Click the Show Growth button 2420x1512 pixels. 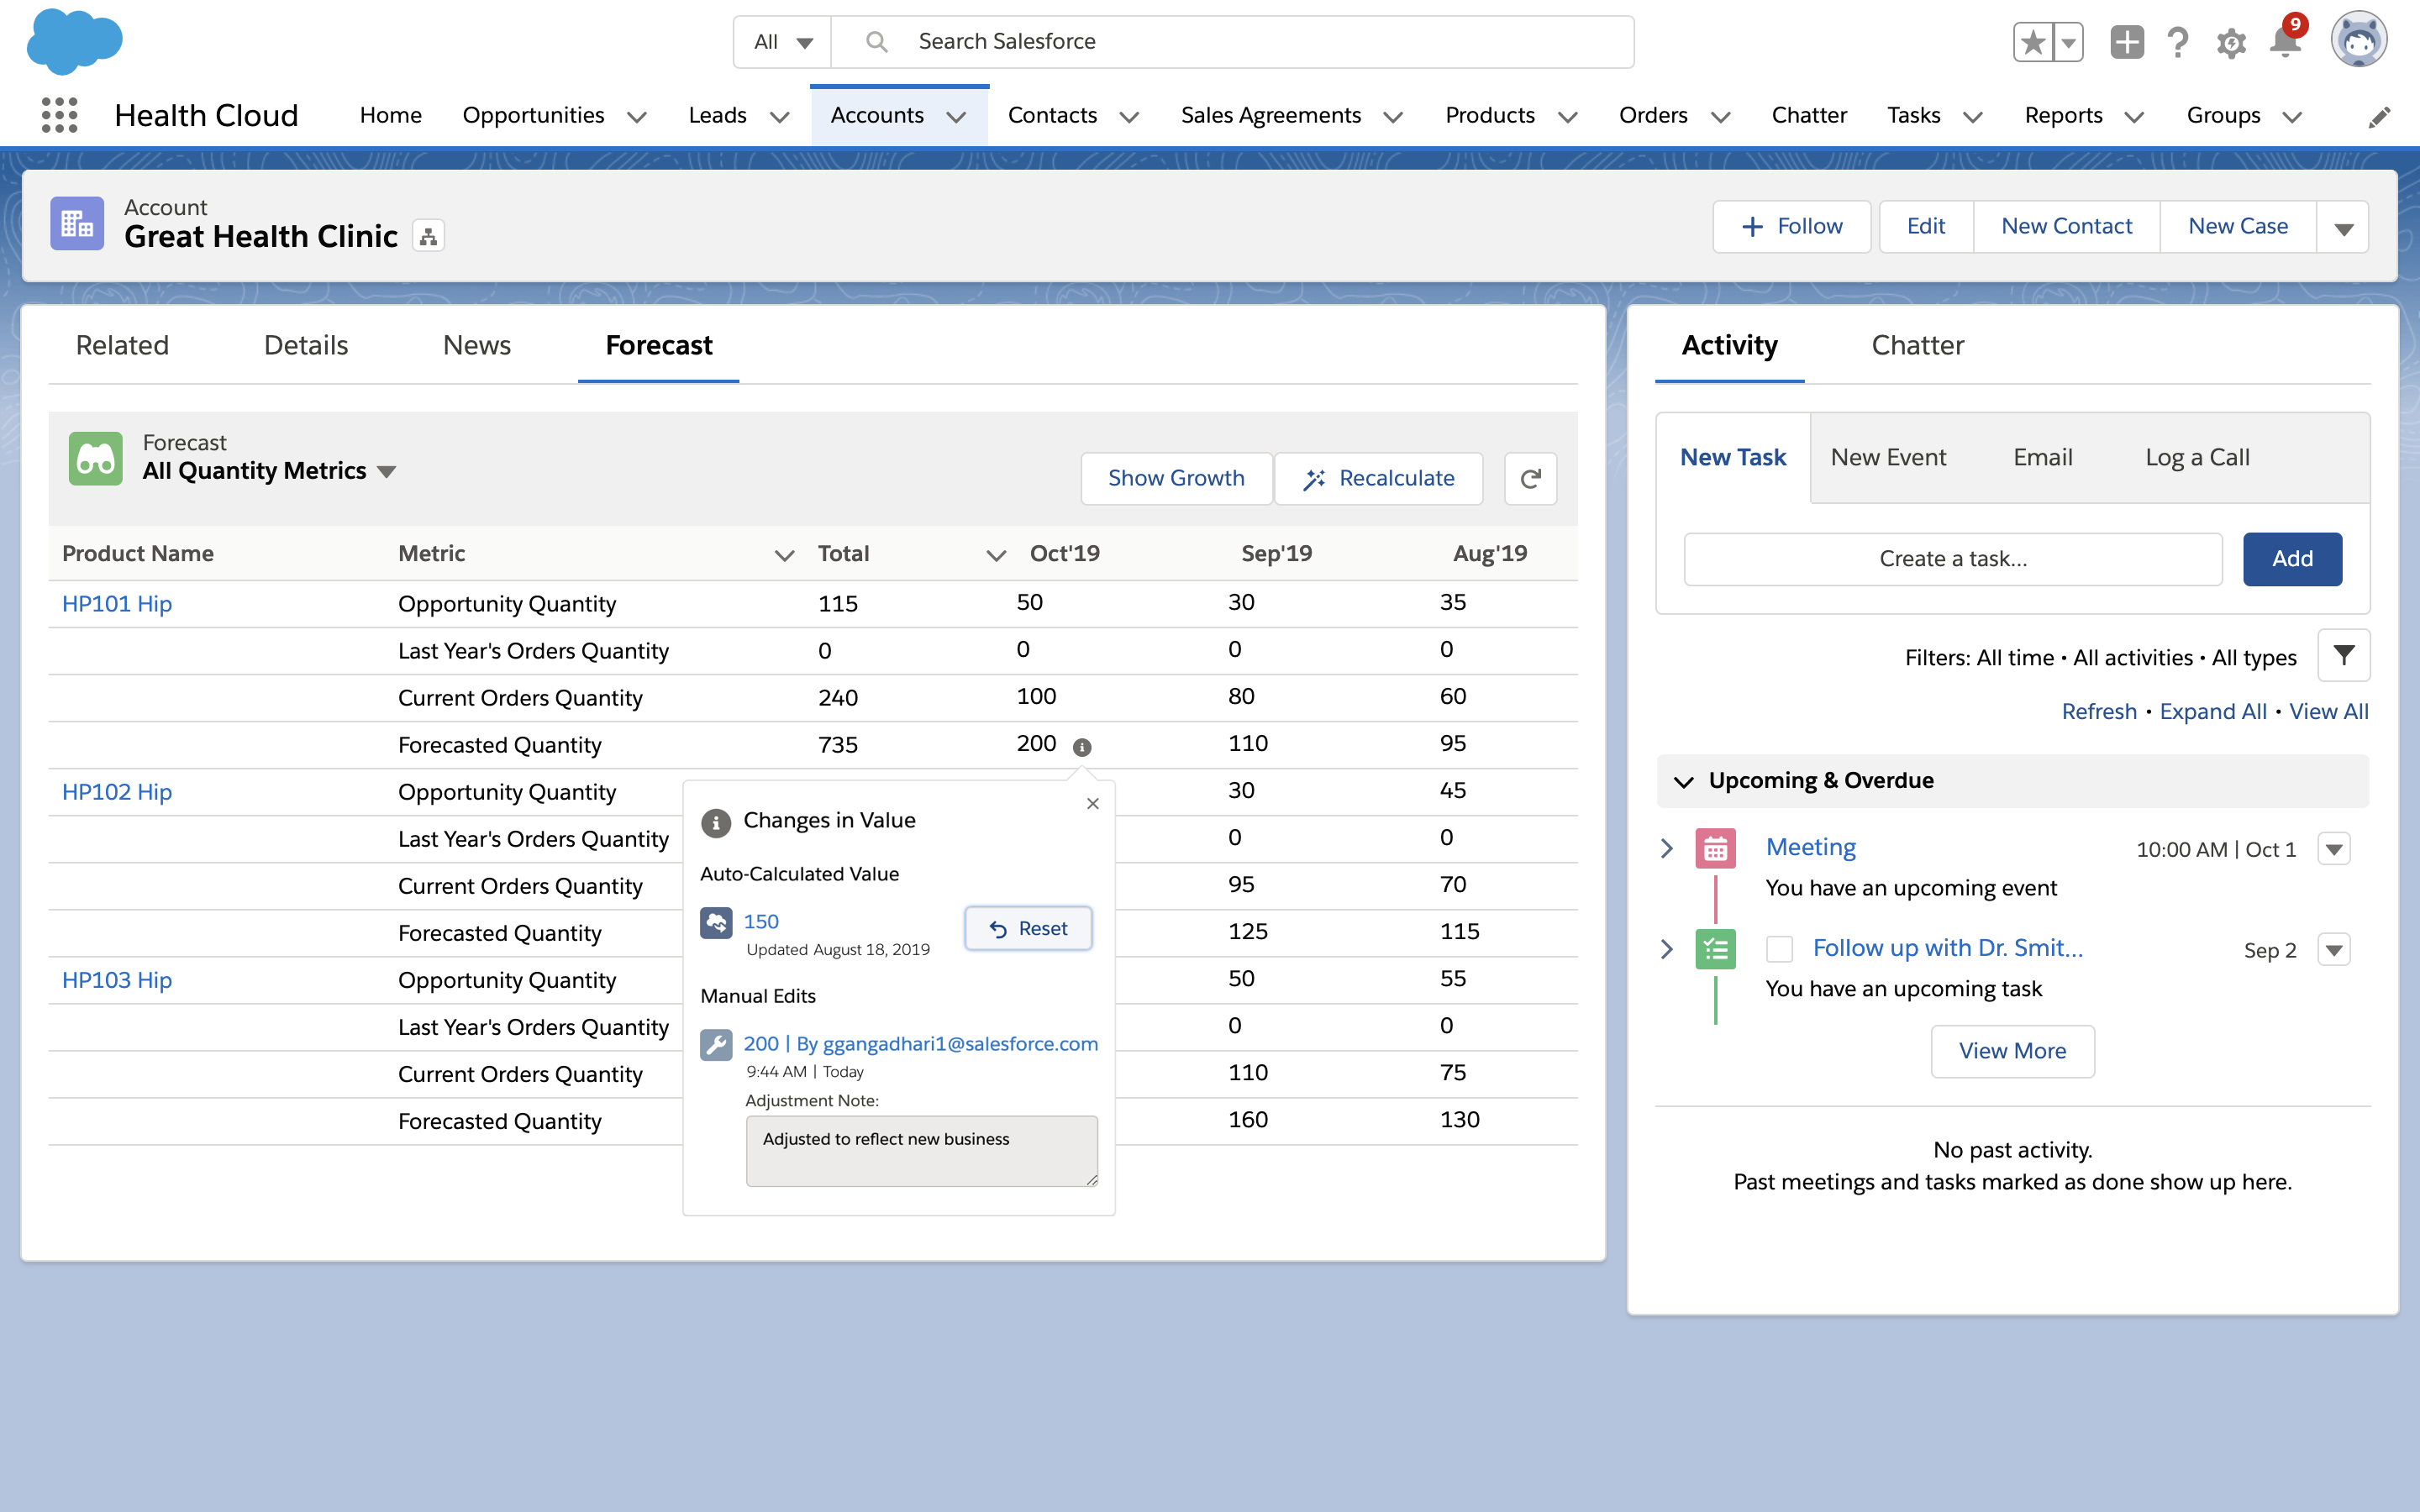pyautogui.click(x=1176, y=478)
